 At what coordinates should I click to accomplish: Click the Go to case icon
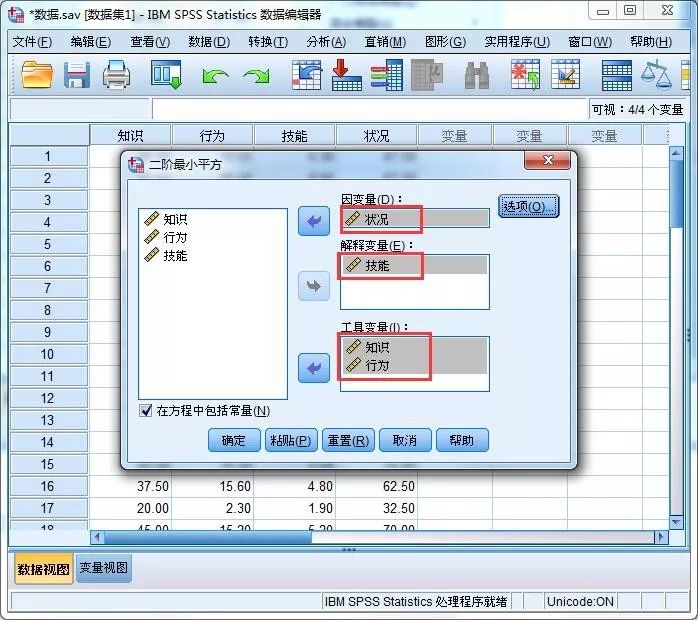[307, 75]
